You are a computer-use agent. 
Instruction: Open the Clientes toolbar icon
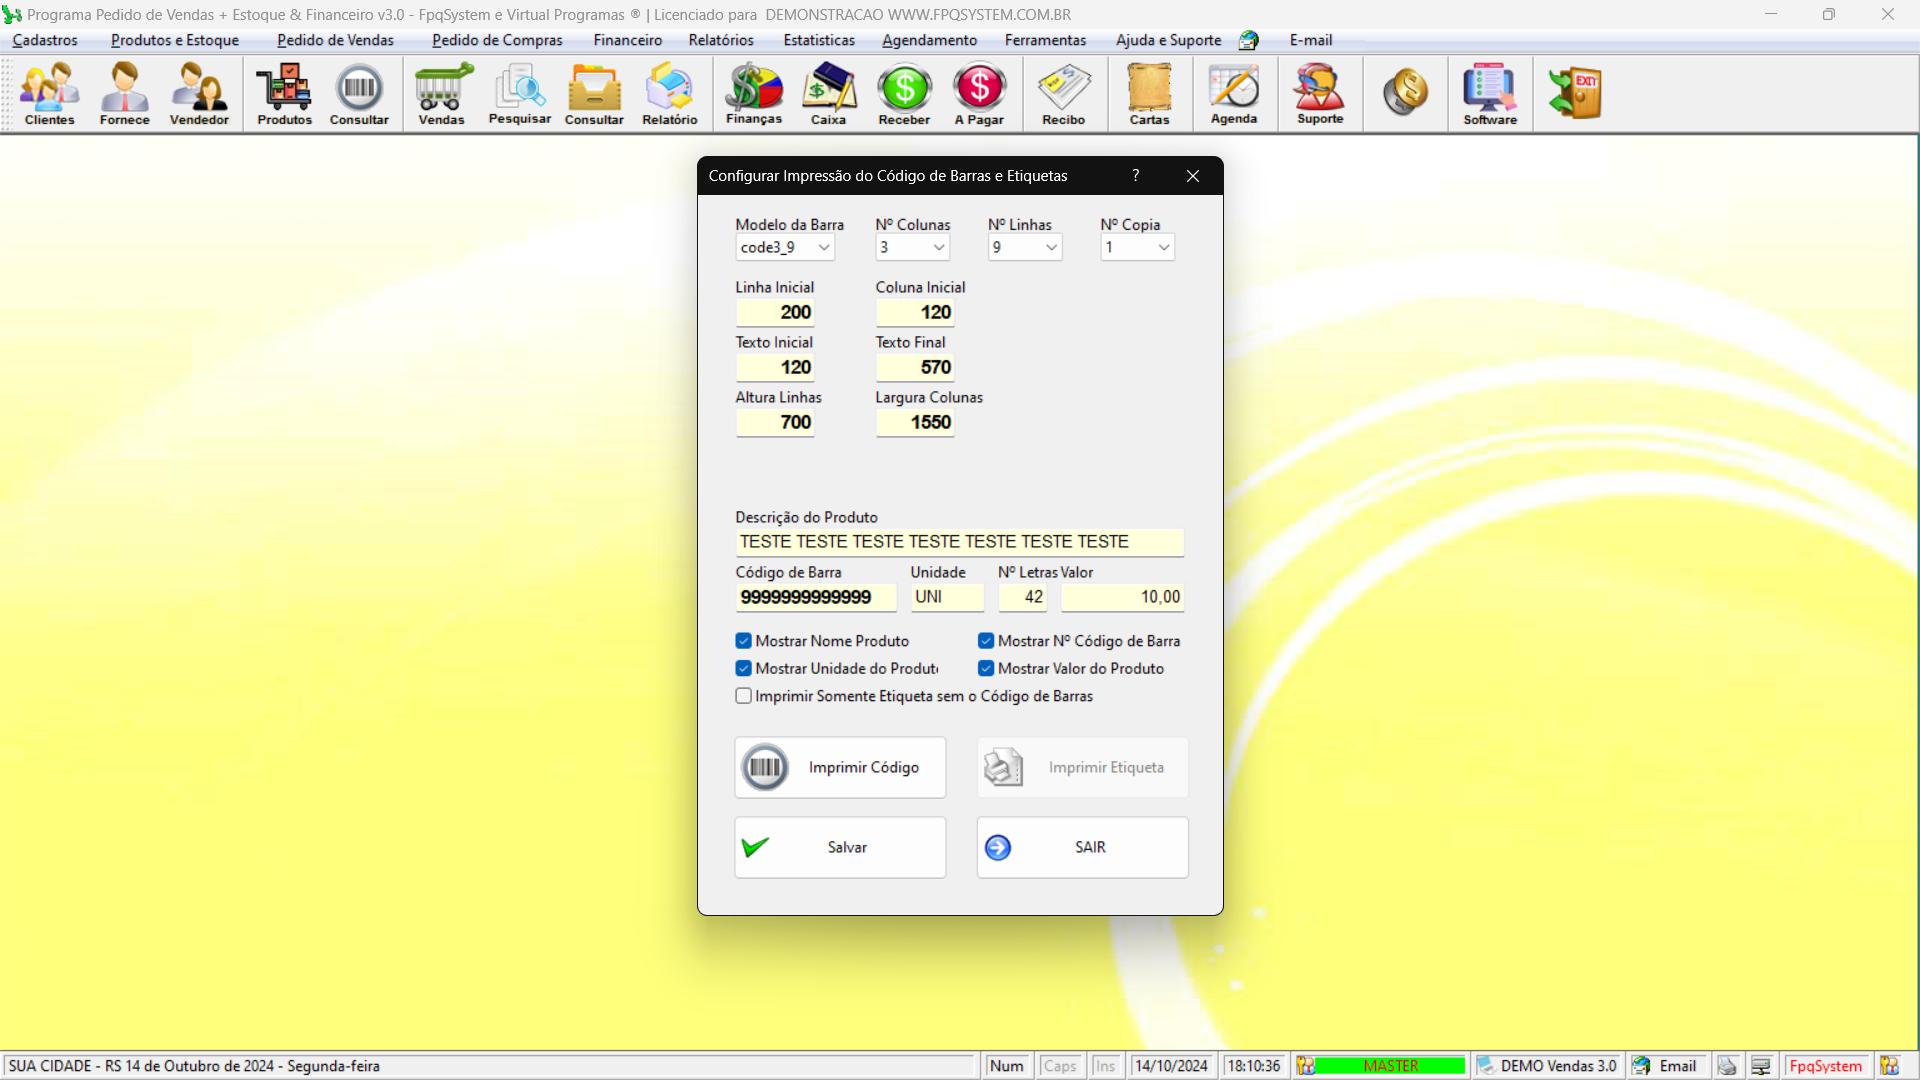(x=49, y=94)
